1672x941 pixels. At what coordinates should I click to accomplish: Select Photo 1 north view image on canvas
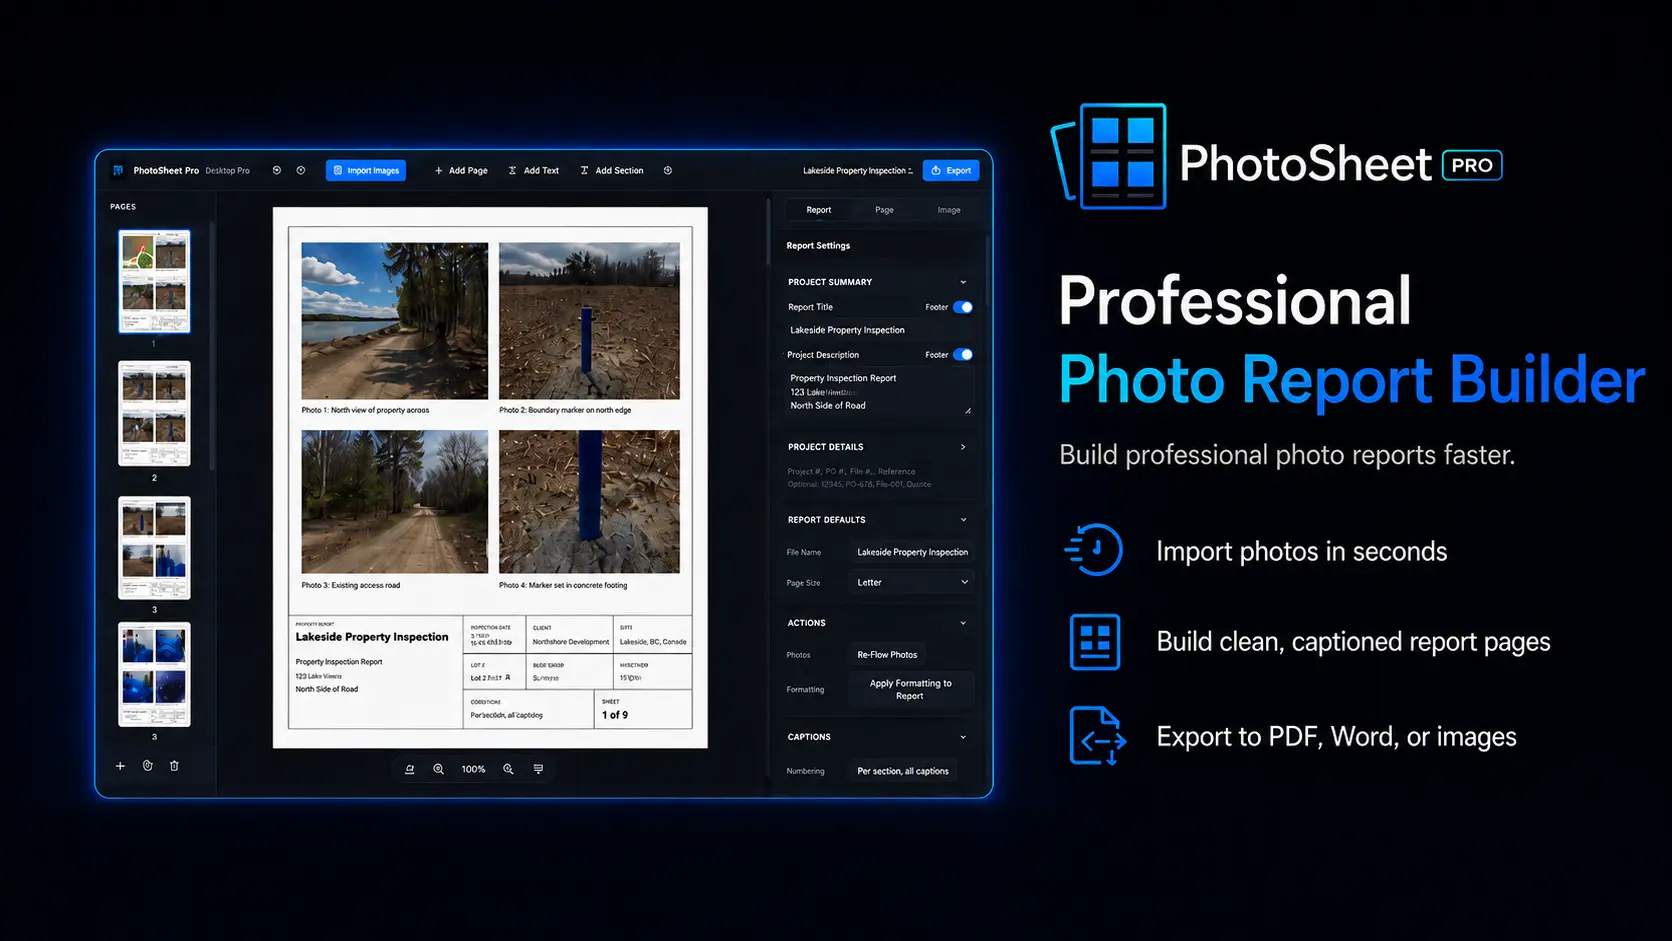coord(395,321)
